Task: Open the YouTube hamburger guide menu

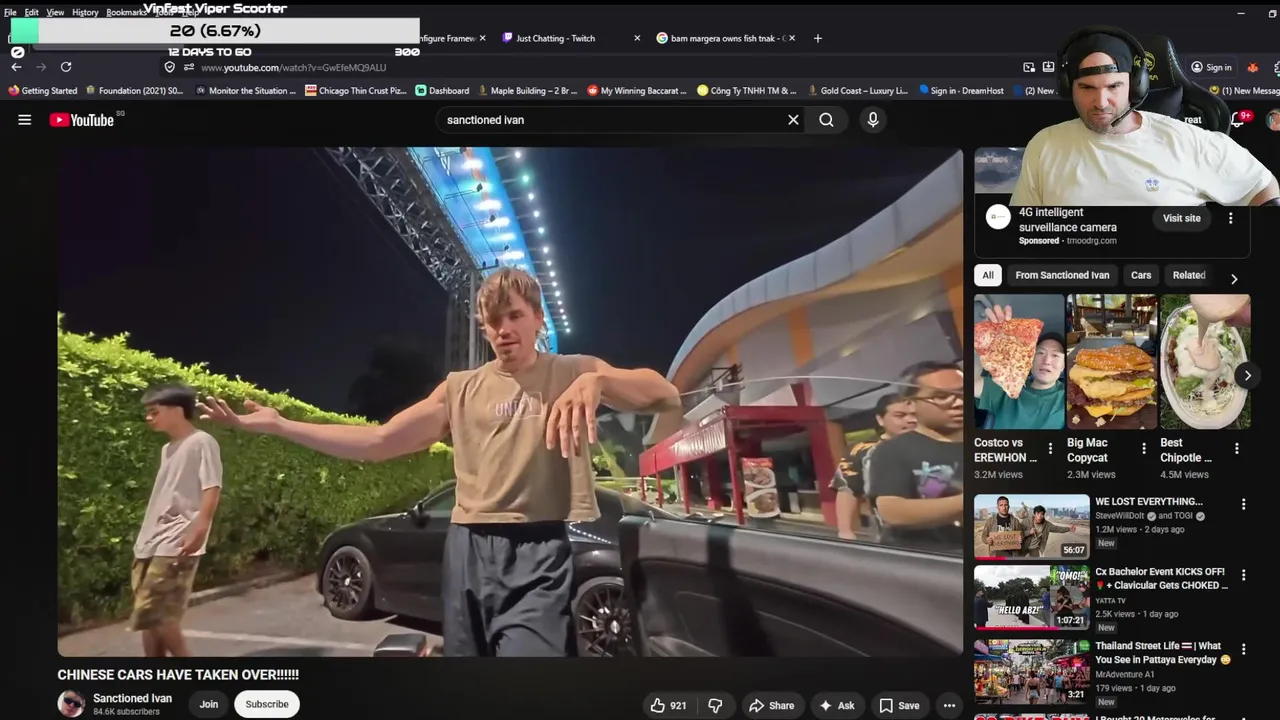Action: 25,120
